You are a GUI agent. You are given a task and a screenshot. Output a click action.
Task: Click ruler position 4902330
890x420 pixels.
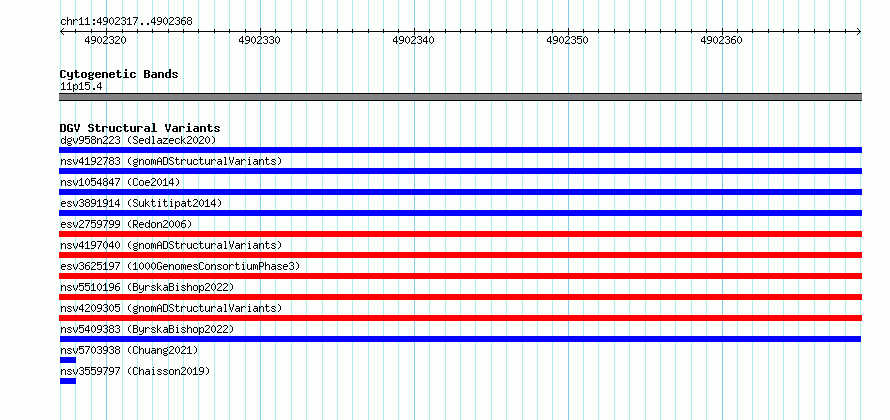[259, 40]
